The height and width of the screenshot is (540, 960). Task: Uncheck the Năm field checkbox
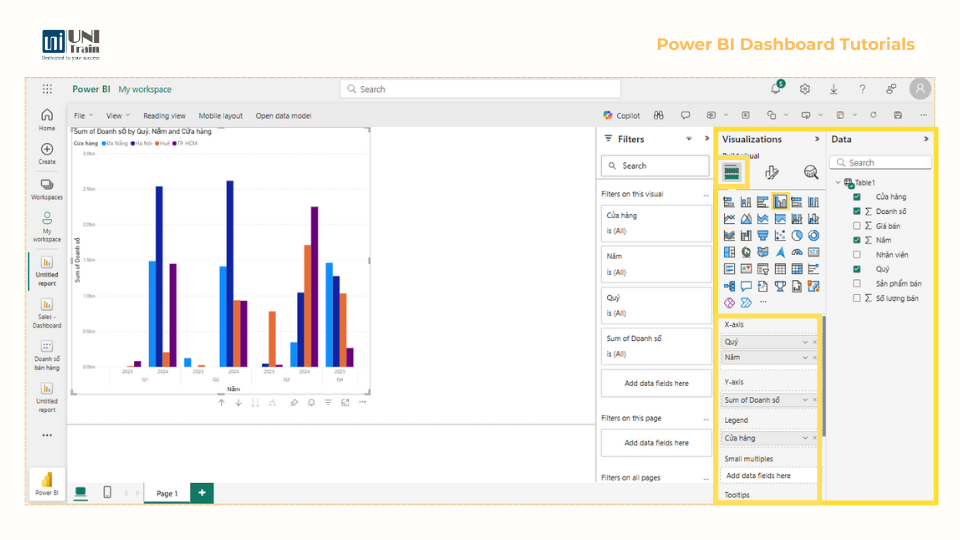(x=857, y=240)
